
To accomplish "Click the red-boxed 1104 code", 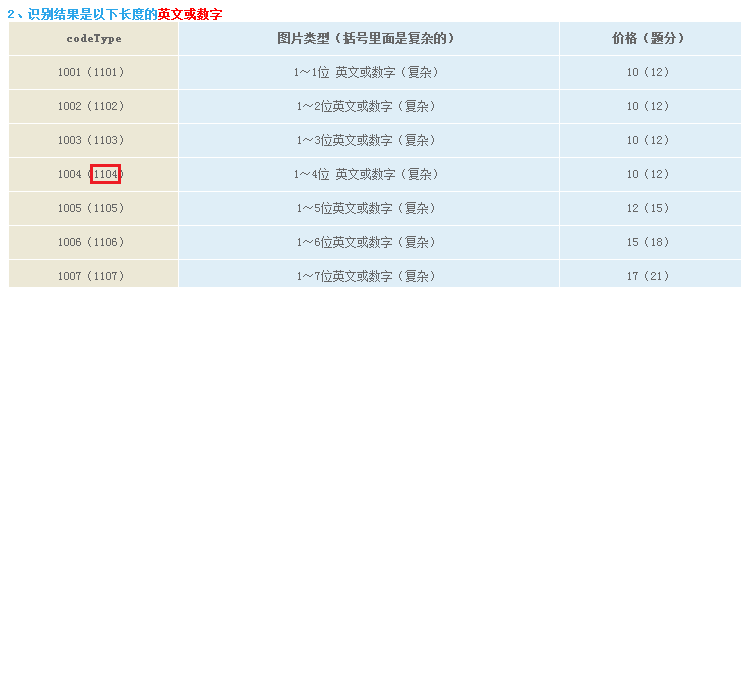I will point(105,174).
